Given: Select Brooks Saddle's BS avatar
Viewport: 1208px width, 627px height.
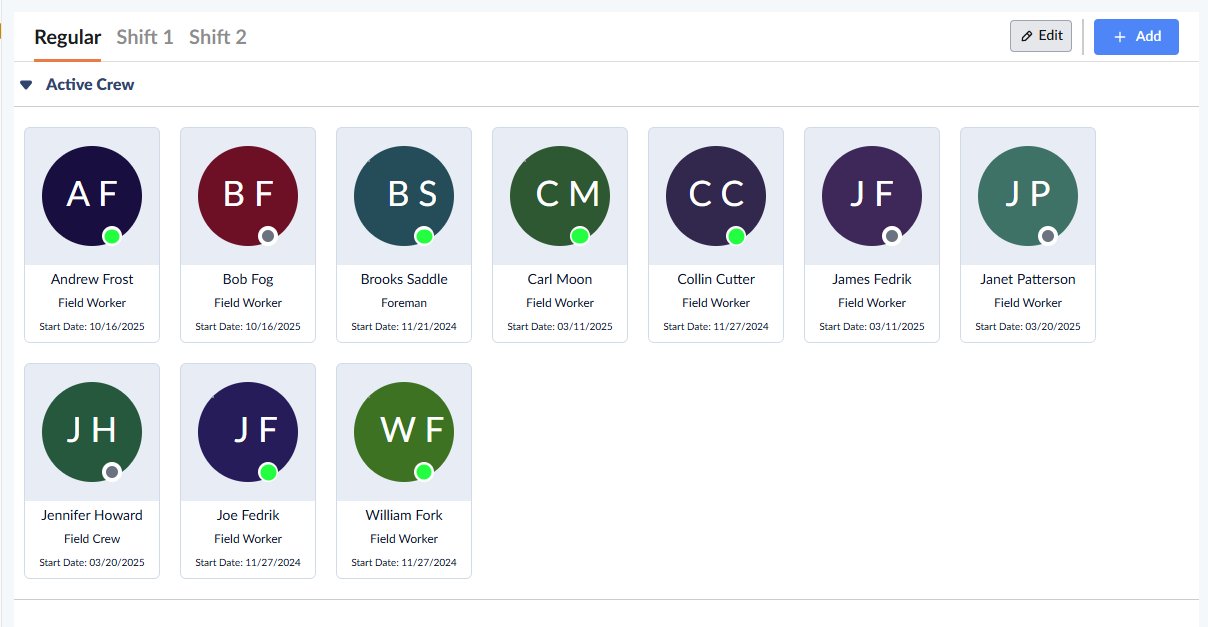Looking at the screenshot, I should point(404,196).
